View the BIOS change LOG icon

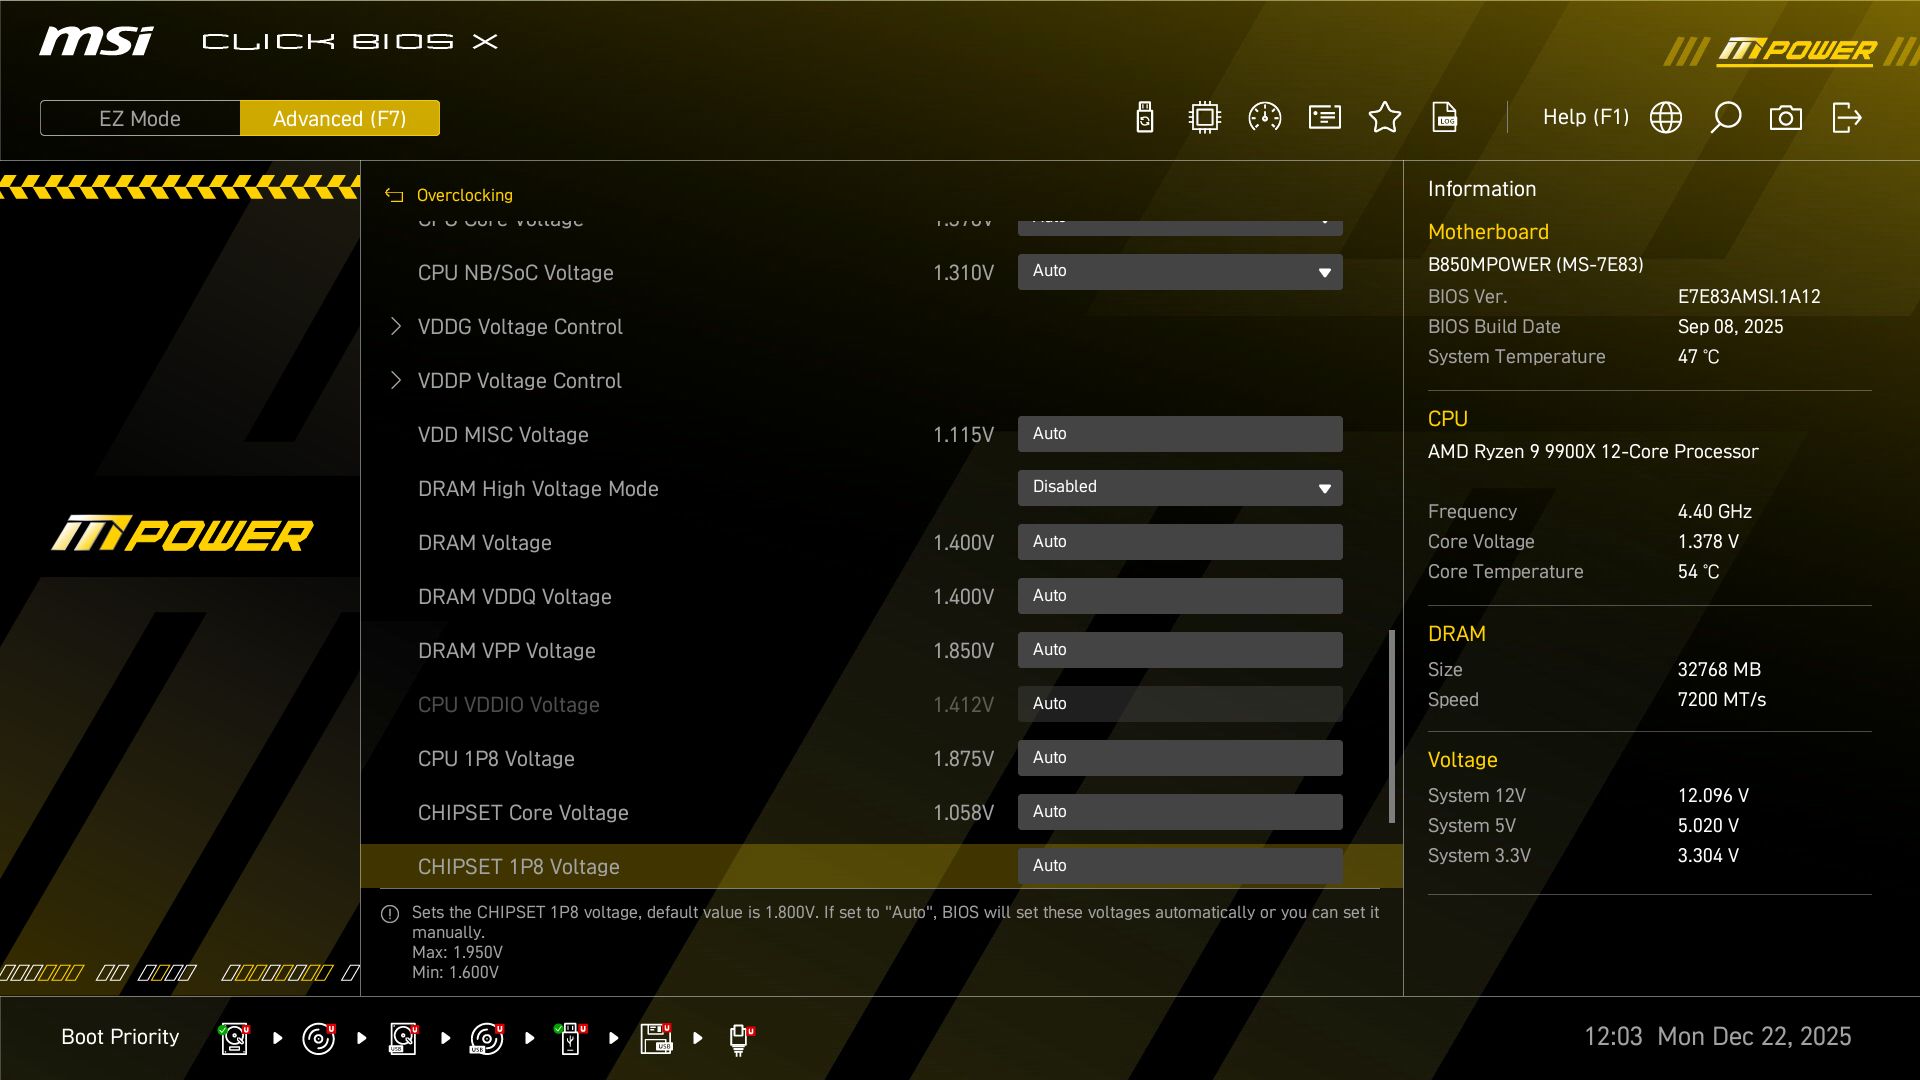coord(1446,118)
